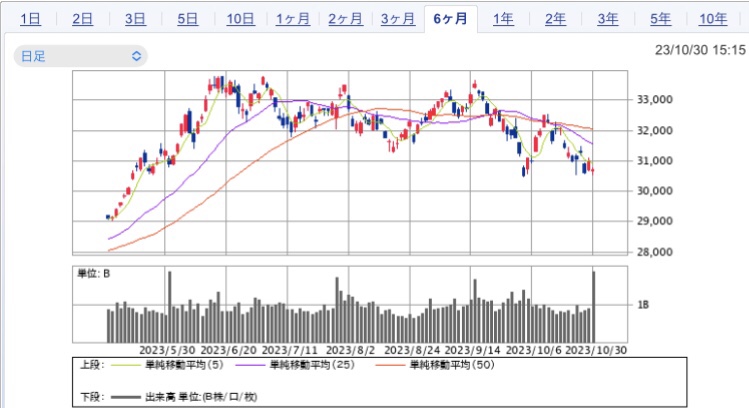
Task: Click the 2023/10/6 date label
Action: click(x=534, y=350)
